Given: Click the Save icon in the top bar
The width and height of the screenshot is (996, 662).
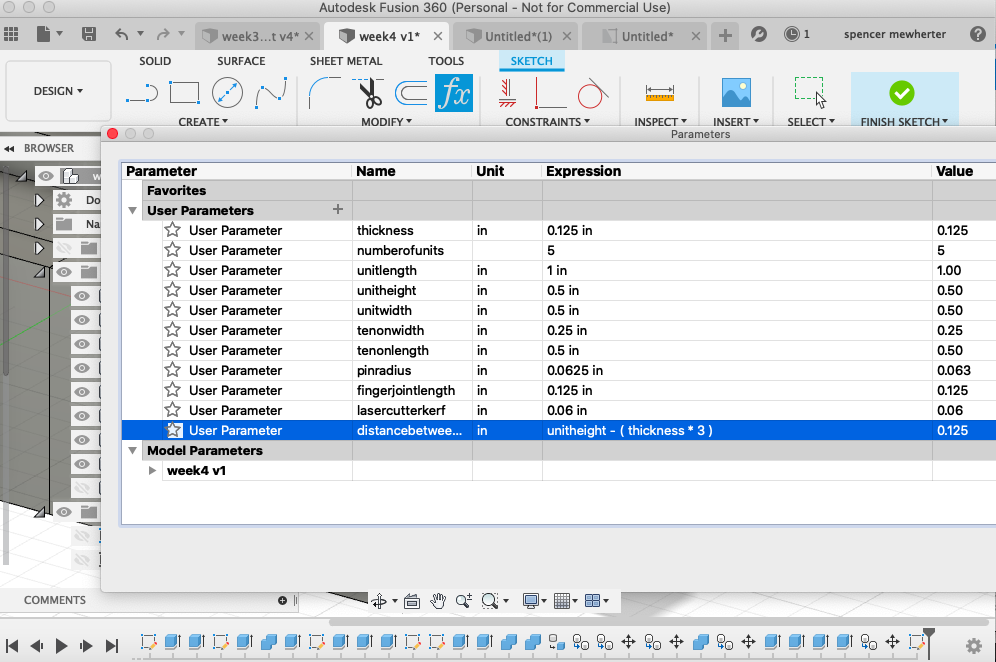Looking at the screenshot, I should pos(89,34).
